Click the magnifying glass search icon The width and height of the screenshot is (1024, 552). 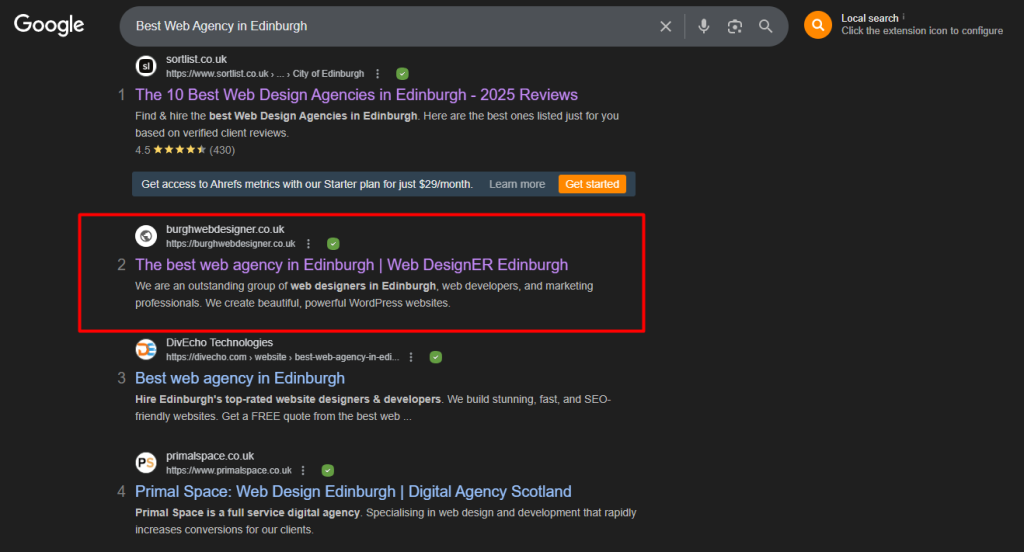(x=766, y=26)
